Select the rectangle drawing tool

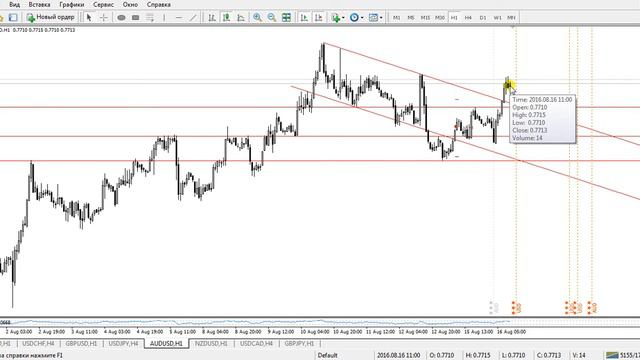136,18
